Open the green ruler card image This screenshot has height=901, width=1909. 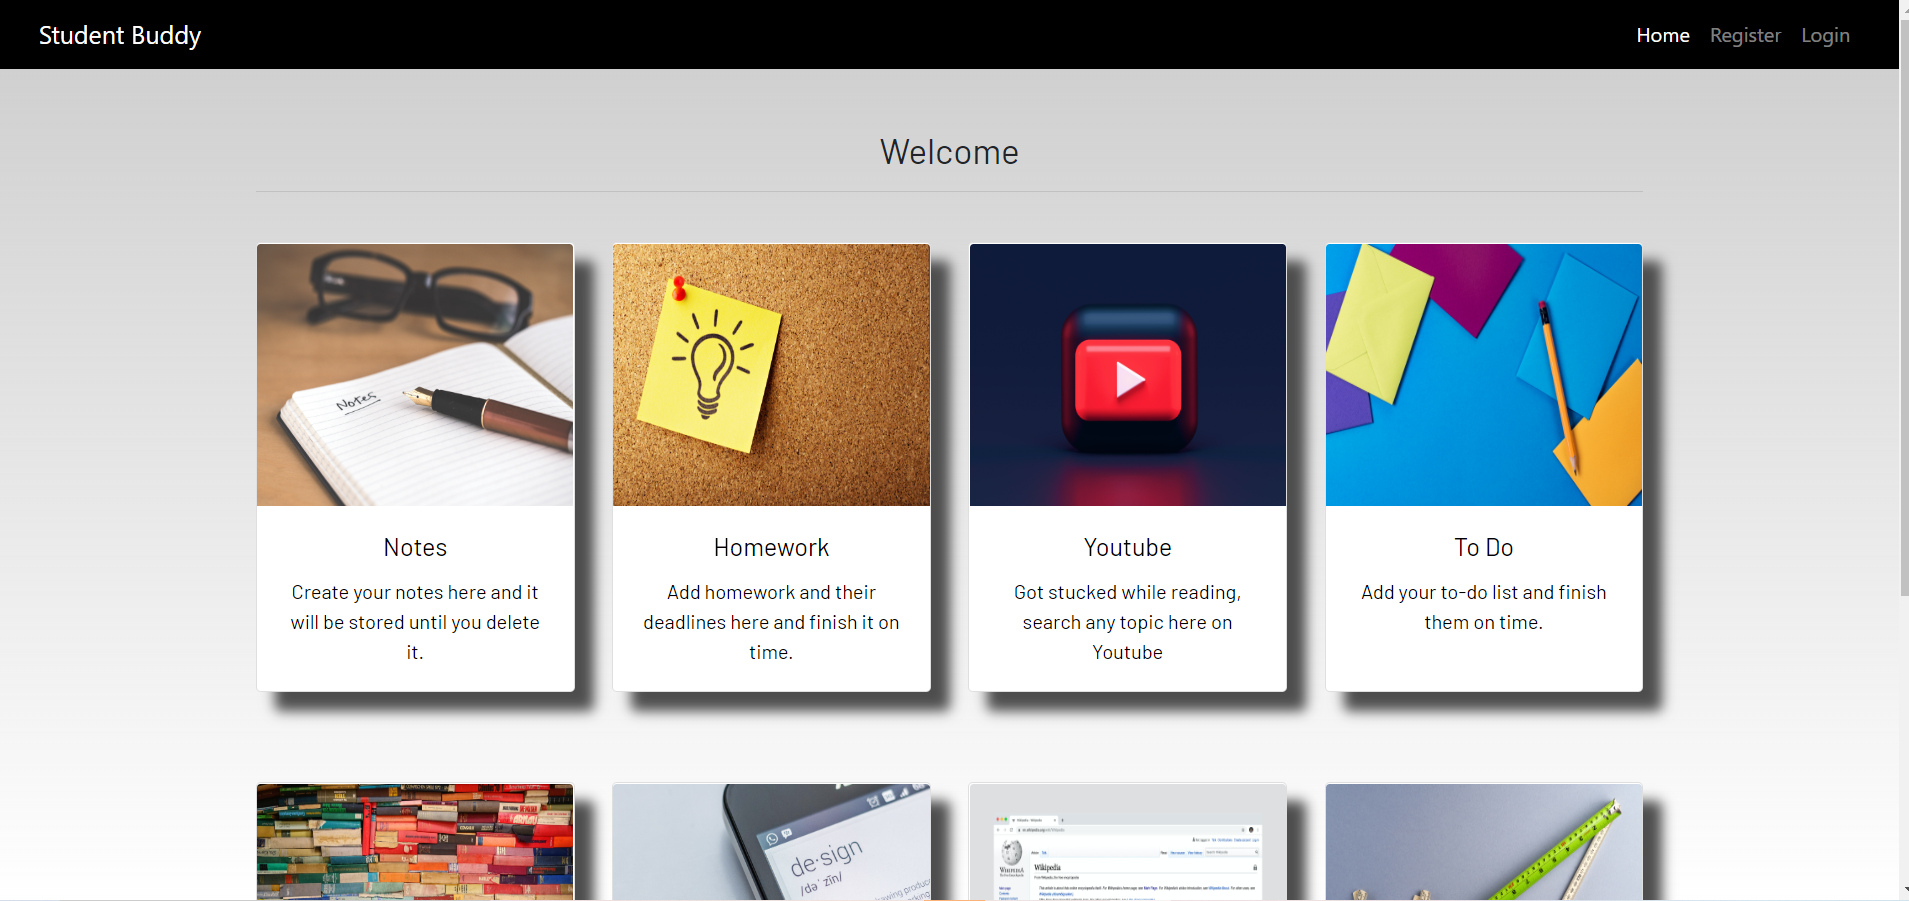1484,842
